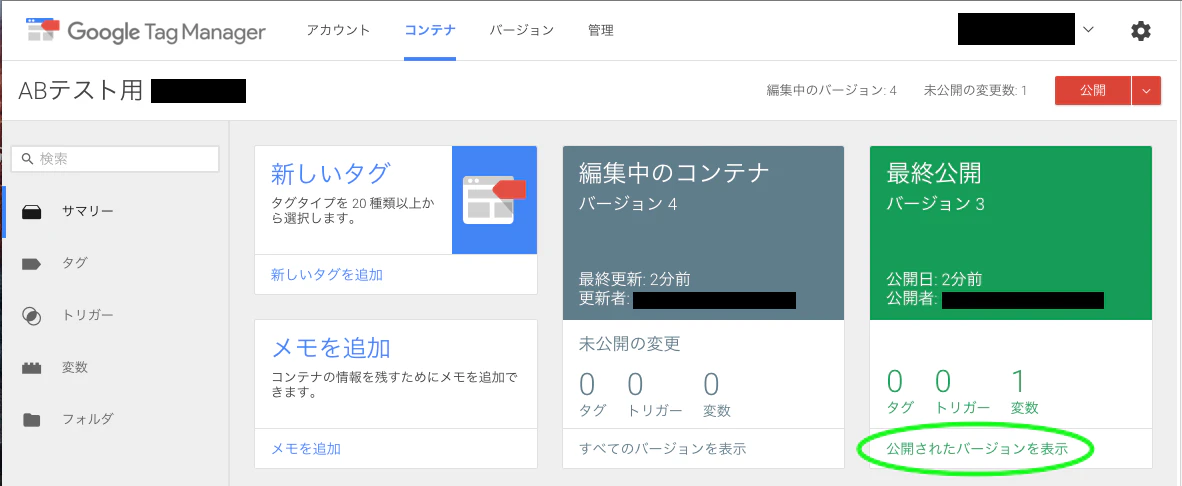Click 編集中のバージョン: 4 text
1182x486 pixels.
click(831, 90)
